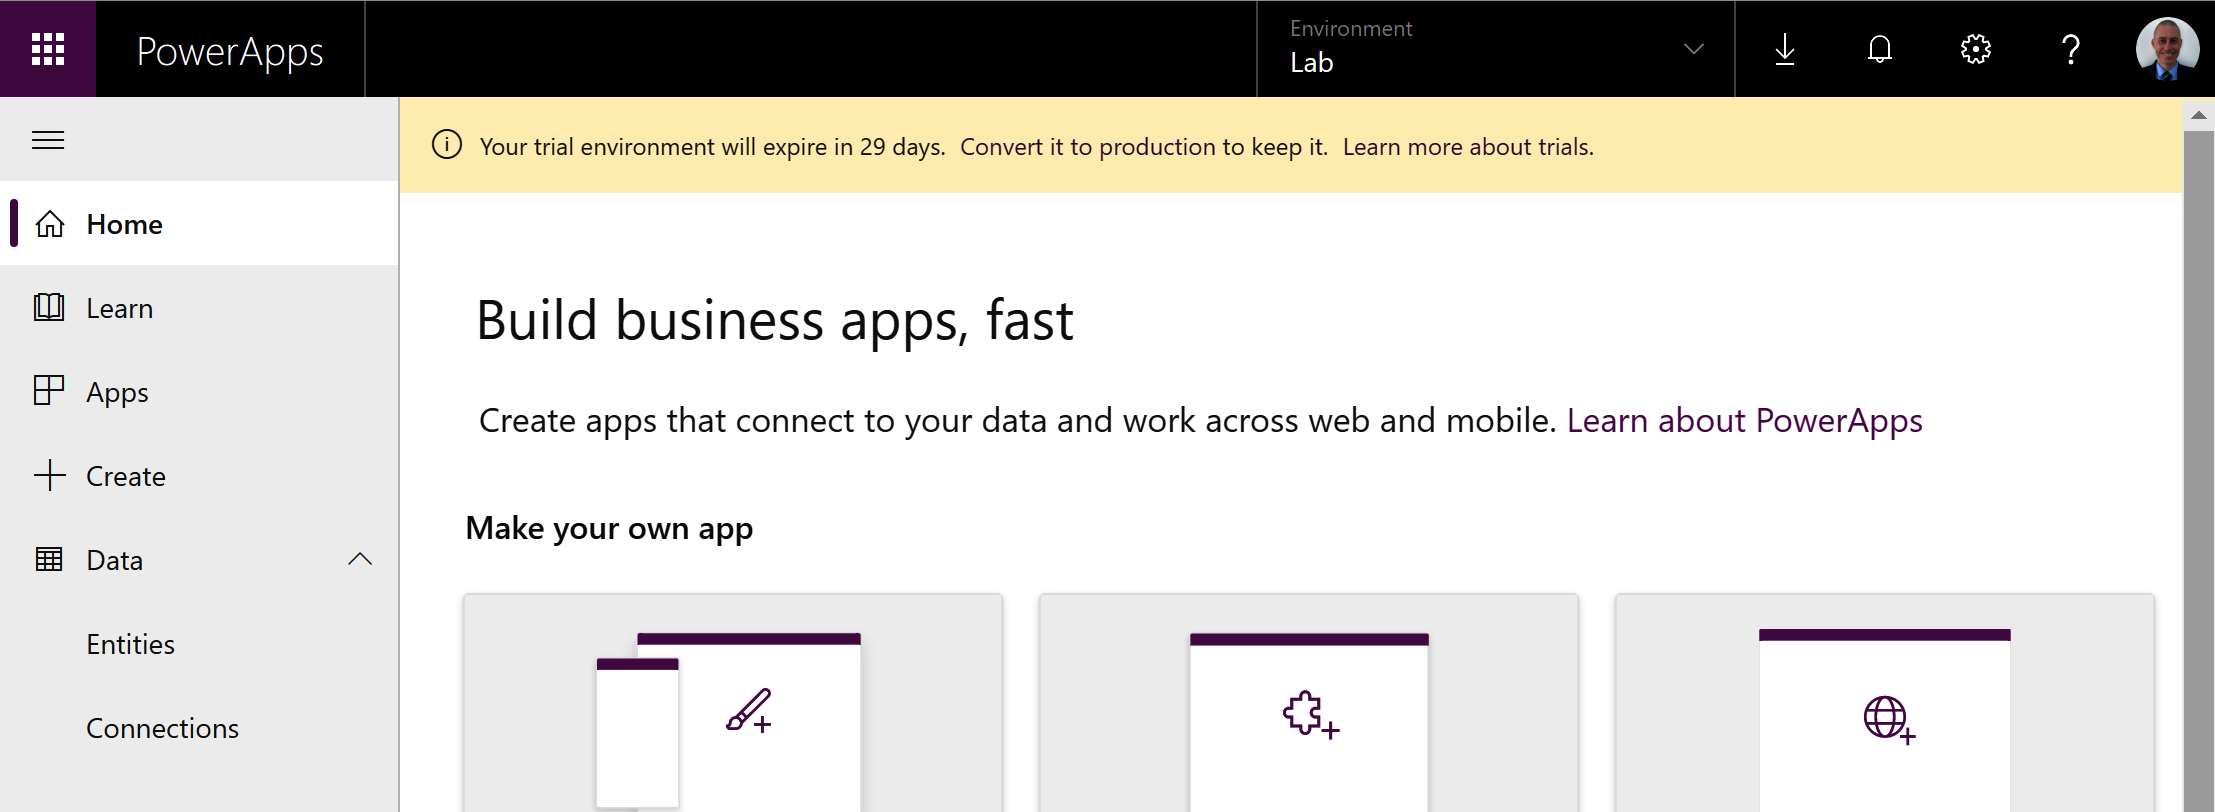Select Home in the left navigation

pos(199,224)
